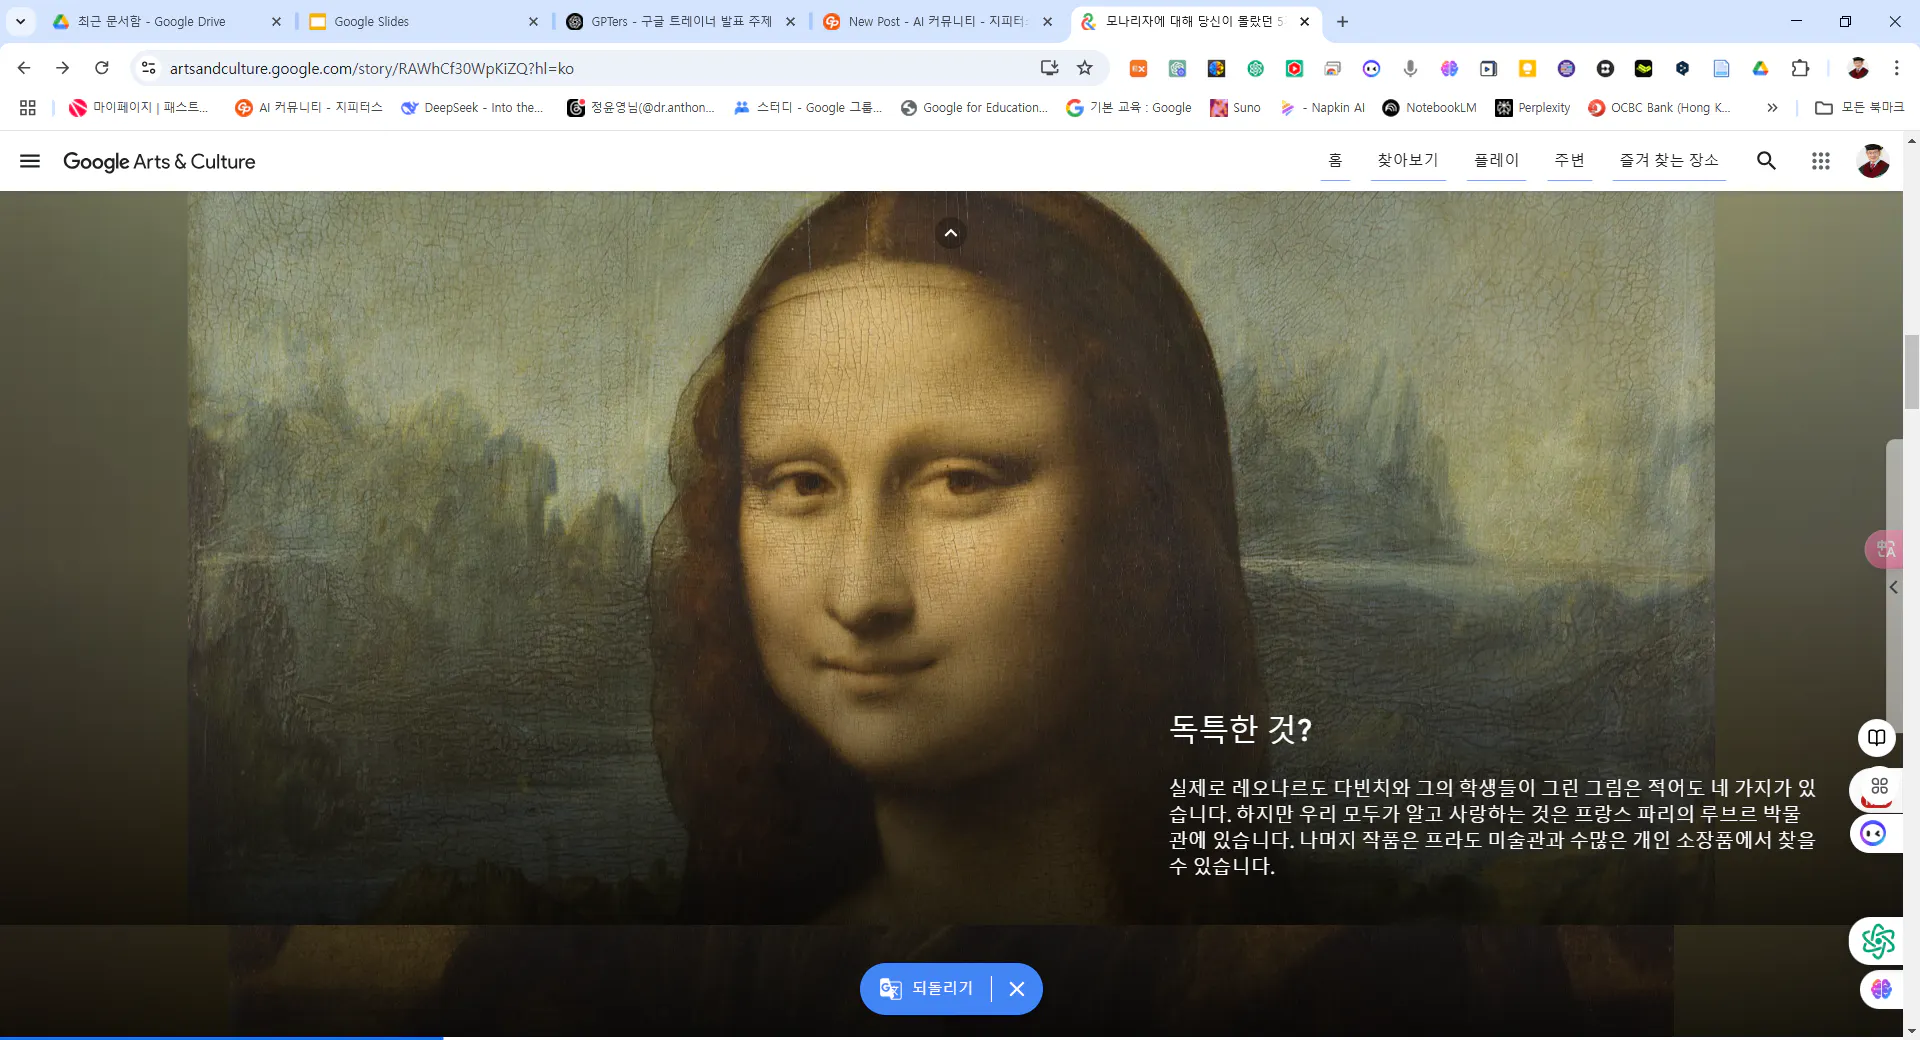Viewport: 1920px width, 1040px height.
Task: Open the 즐겨 찾는 장소 nav item
Action: (1669, 160)
